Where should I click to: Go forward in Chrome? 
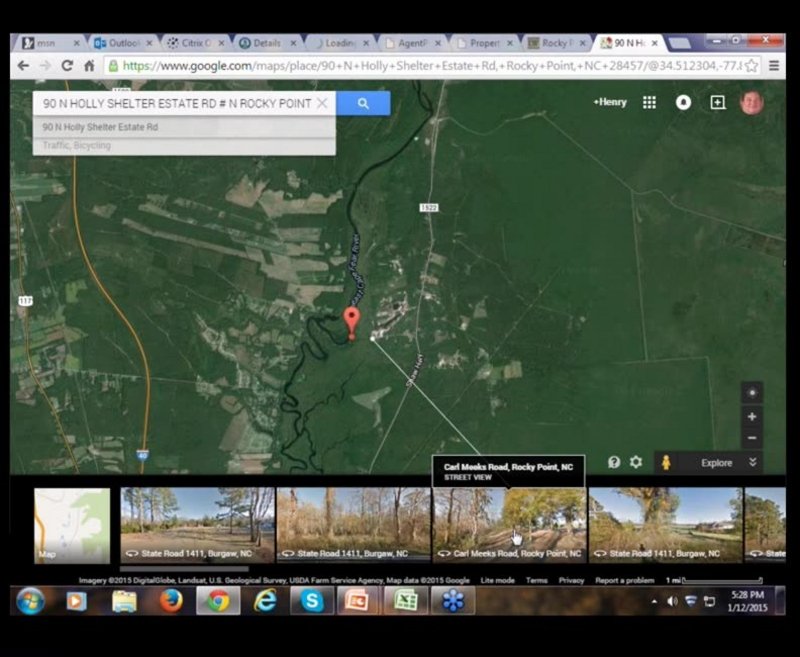coord(45,66)
